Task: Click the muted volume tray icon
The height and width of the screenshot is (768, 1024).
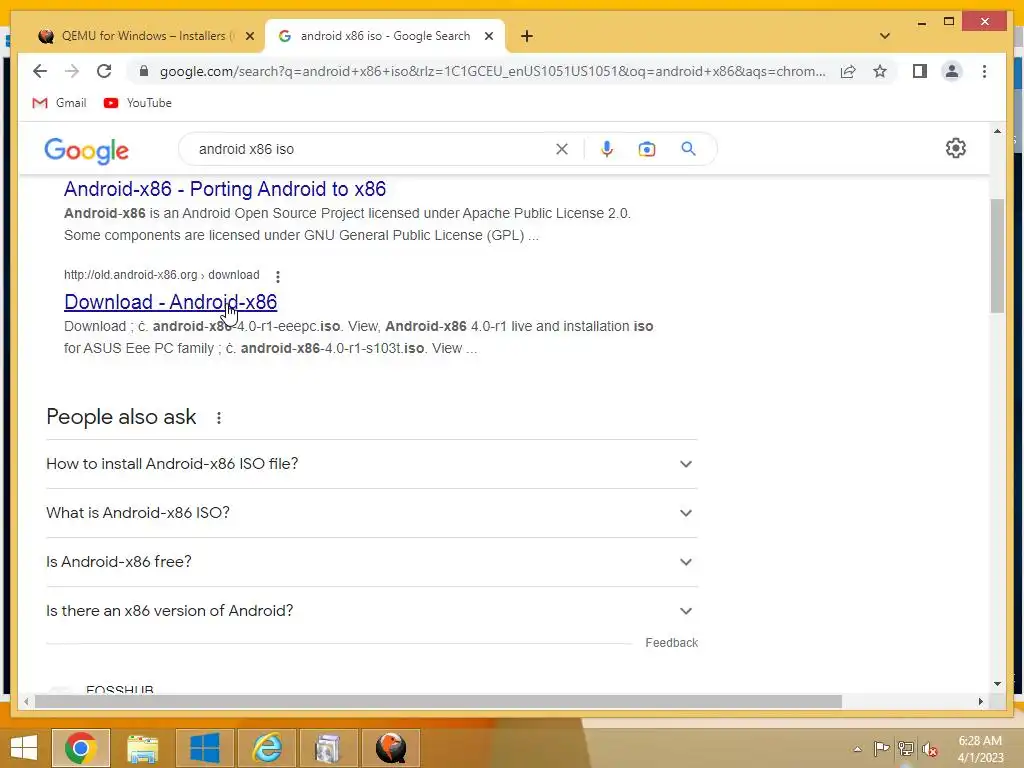Action: 929,748
